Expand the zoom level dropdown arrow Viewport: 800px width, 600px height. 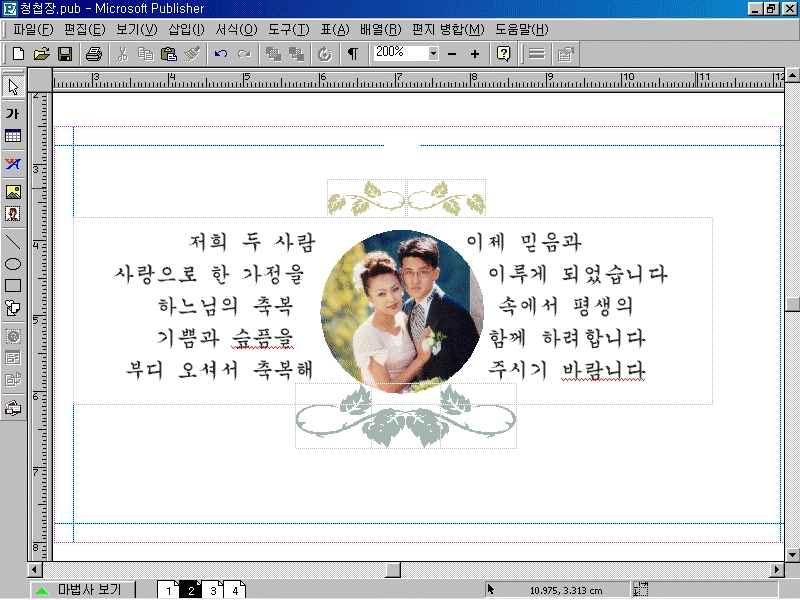tap(433, 53)
